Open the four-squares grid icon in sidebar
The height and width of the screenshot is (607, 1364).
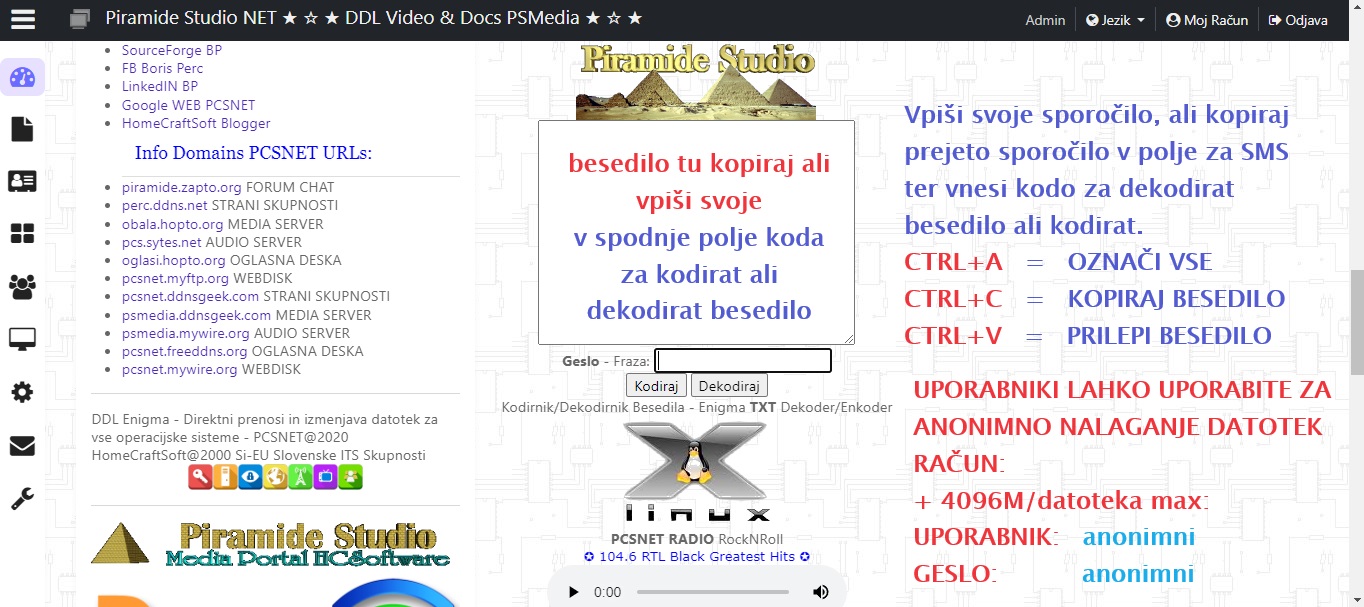[22, 234]
